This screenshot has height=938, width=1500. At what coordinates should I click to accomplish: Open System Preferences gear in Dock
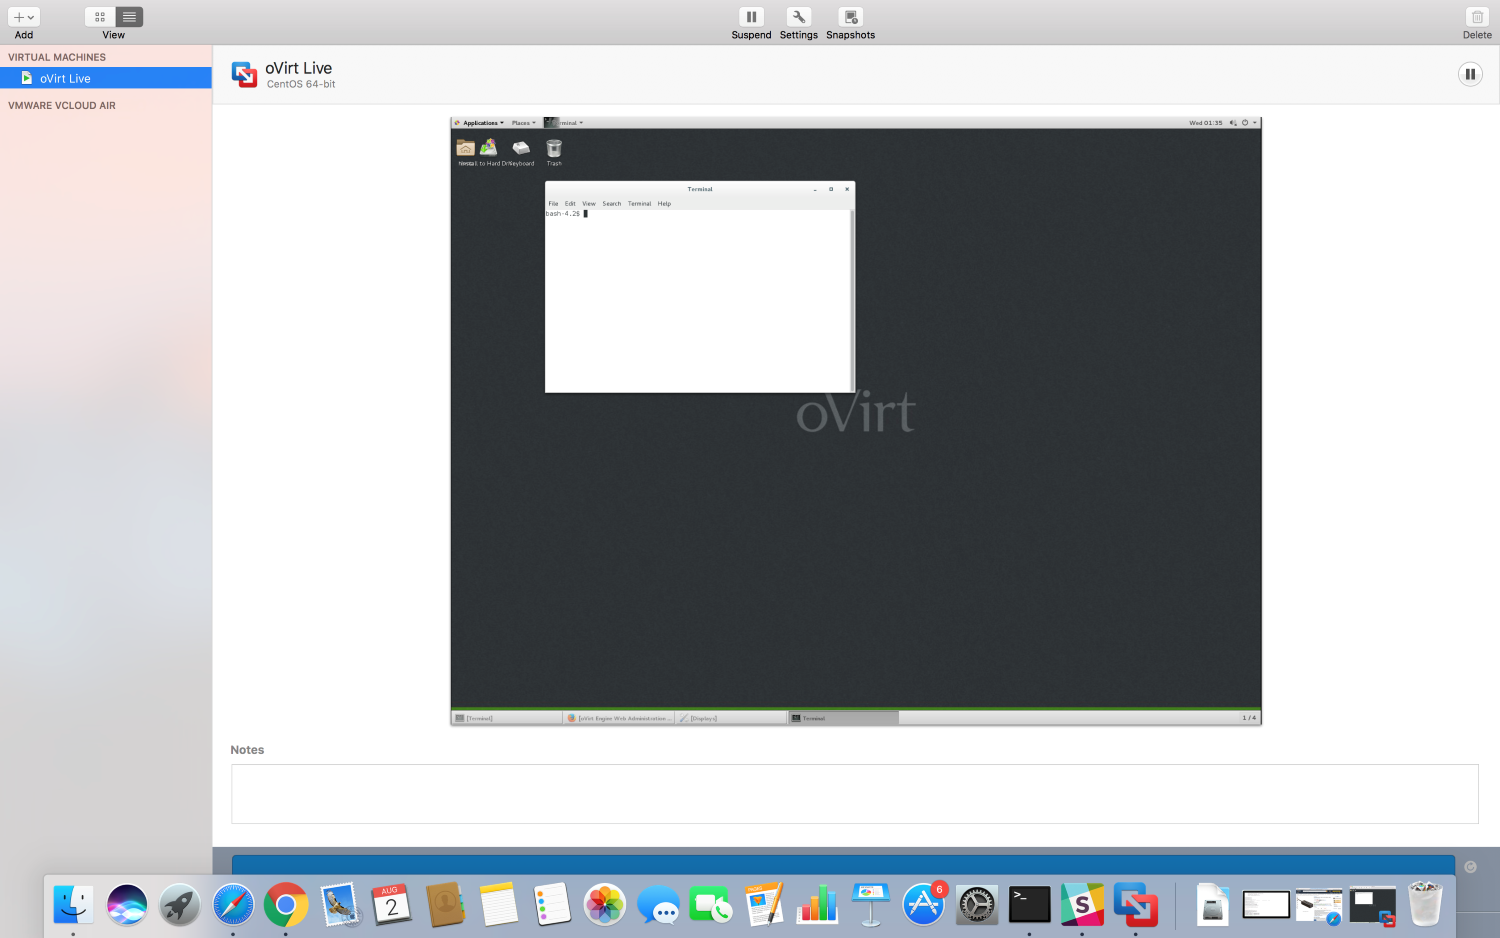(976, 905)
